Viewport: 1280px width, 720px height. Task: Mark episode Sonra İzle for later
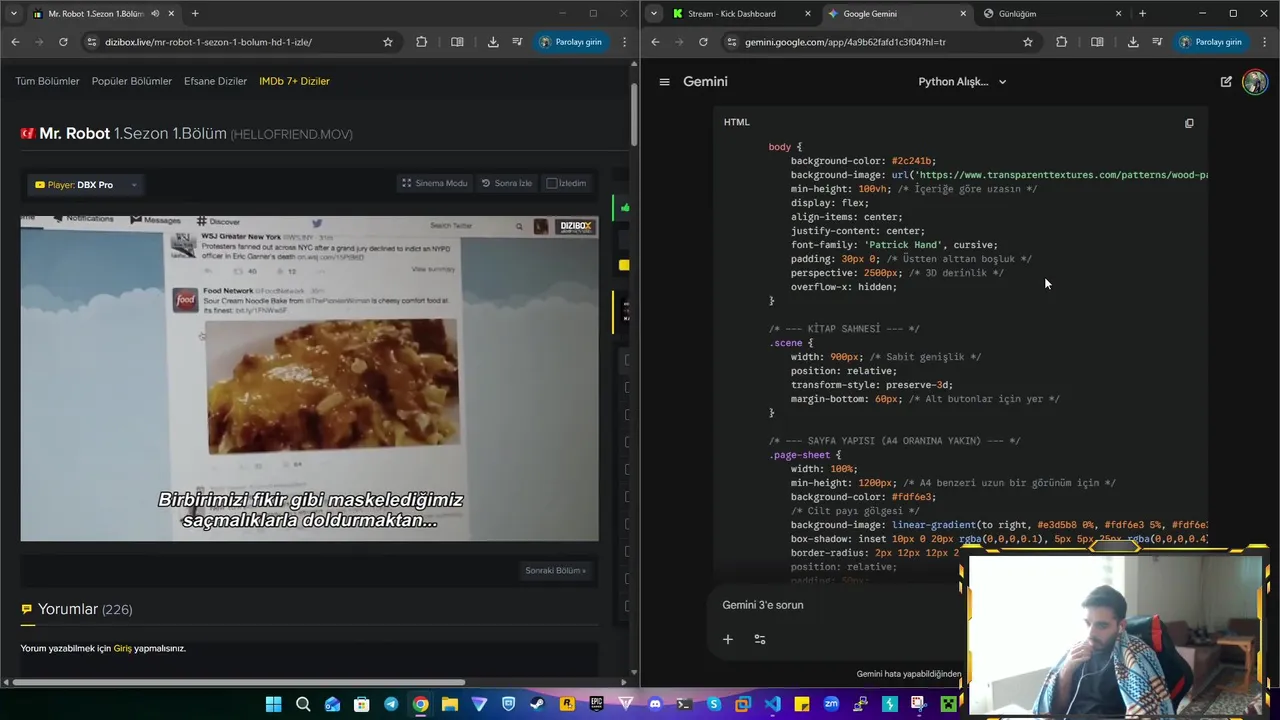tap(506, 183)
